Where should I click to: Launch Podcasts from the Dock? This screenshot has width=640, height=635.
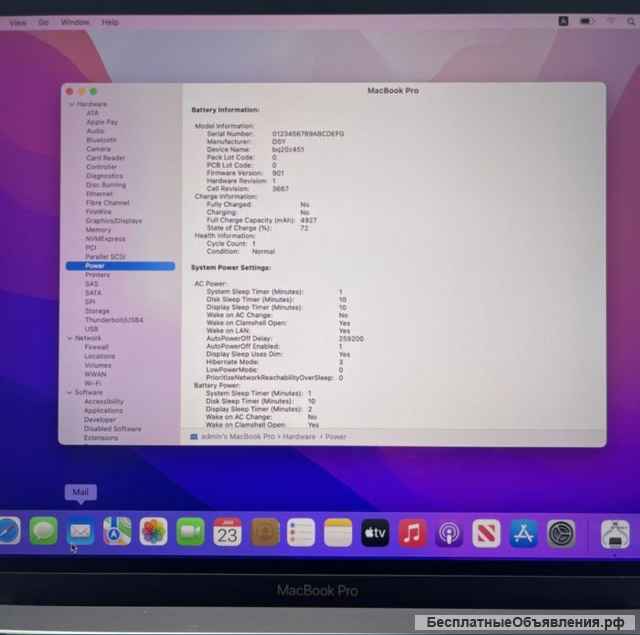tap(449, 533)
